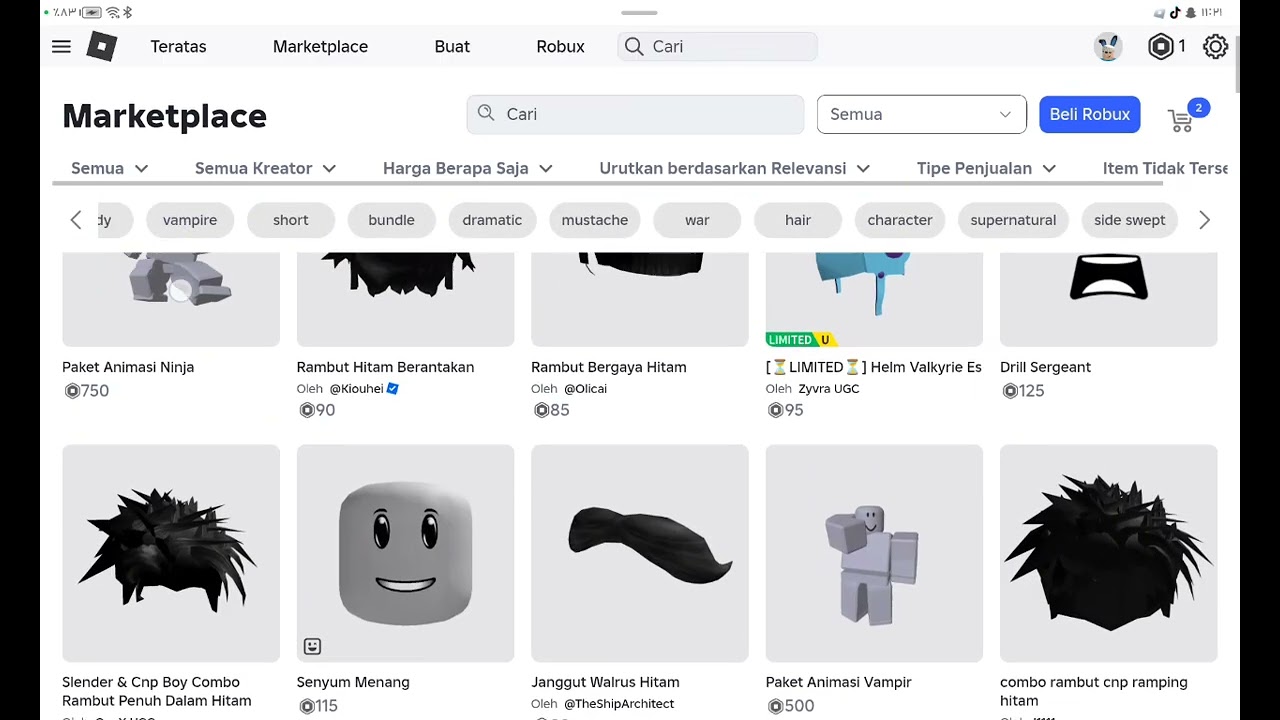Screen dimensions: 1280x720
Task: Open creator link @Olicai
Action: 585,388
